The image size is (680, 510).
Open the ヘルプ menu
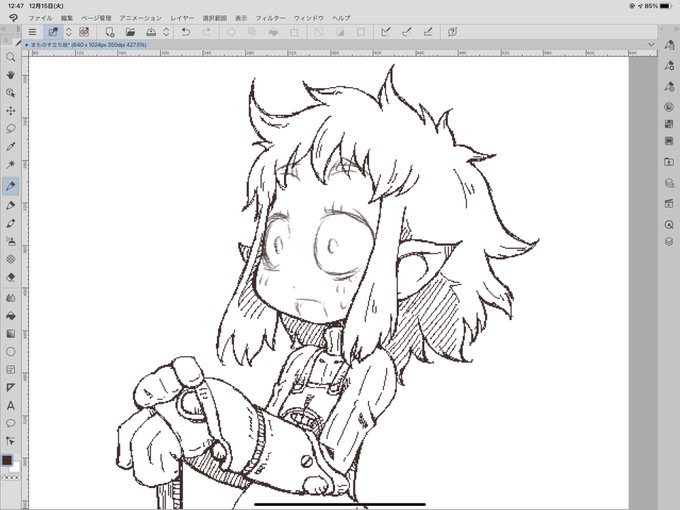point(341,18)
